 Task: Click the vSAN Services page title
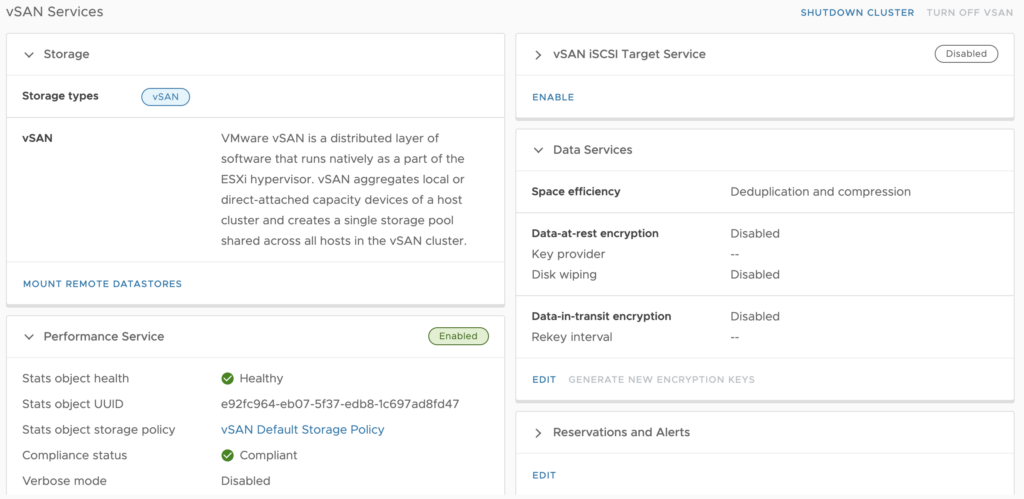point(55,12)
